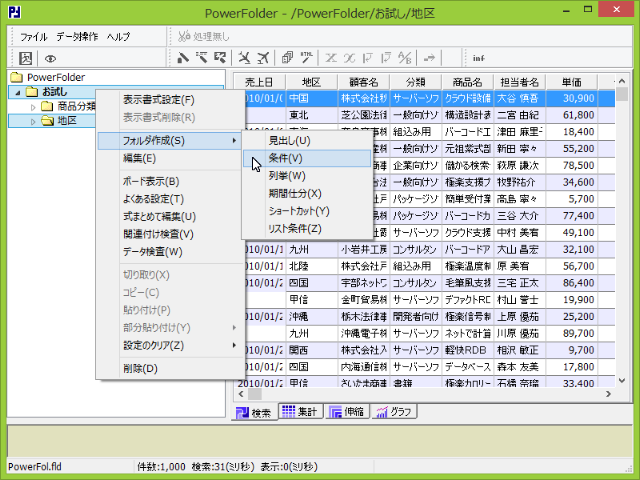Click the 図 diagram toolbar icon

25,58
